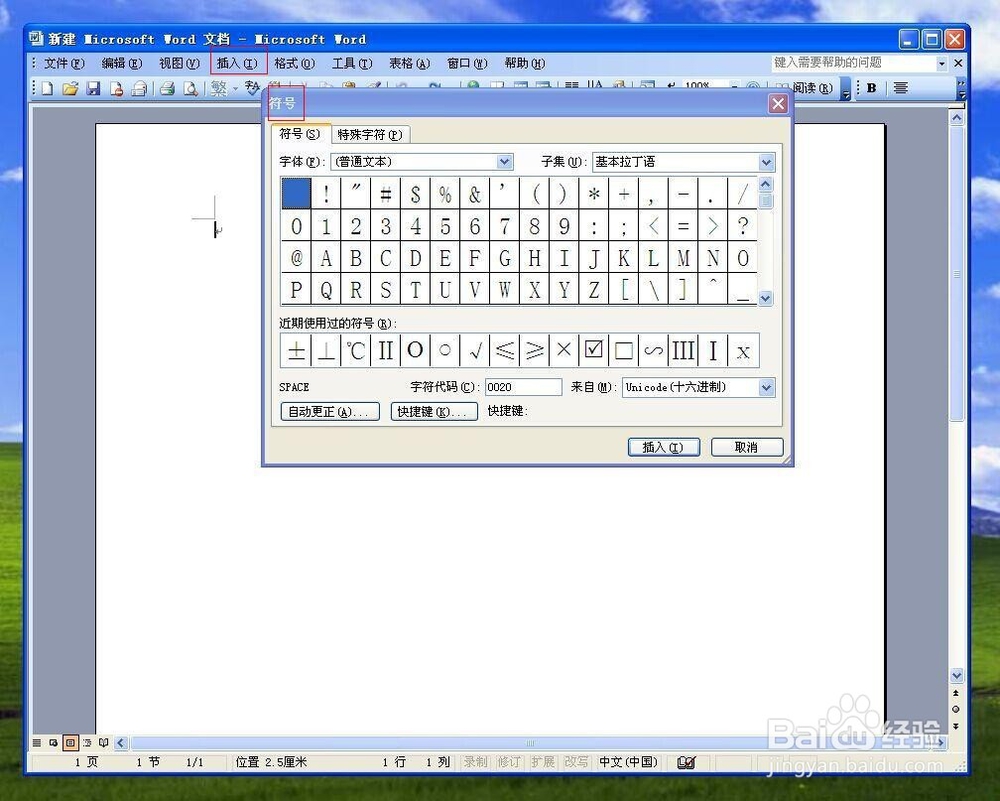Click the Save floppy disk icon
Viewport: 1000px width, 801px height.
click(x=94, y=88)
